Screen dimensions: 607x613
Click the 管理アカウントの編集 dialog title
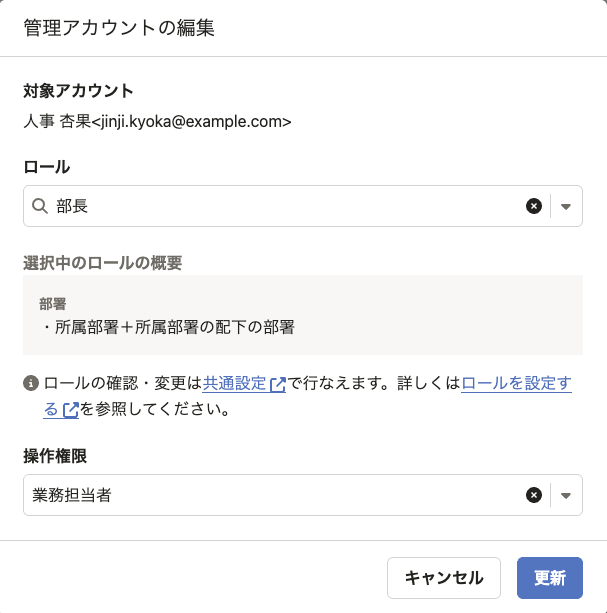[x=119, y=27]
